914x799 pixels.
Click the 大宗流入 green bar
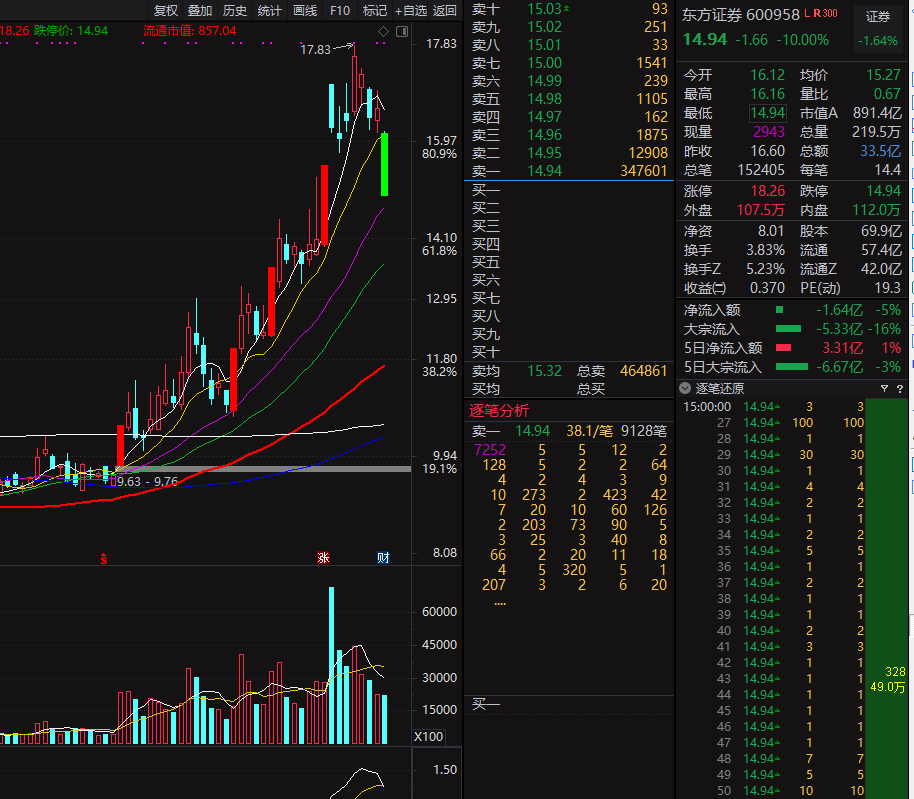(x=788, y=329)
